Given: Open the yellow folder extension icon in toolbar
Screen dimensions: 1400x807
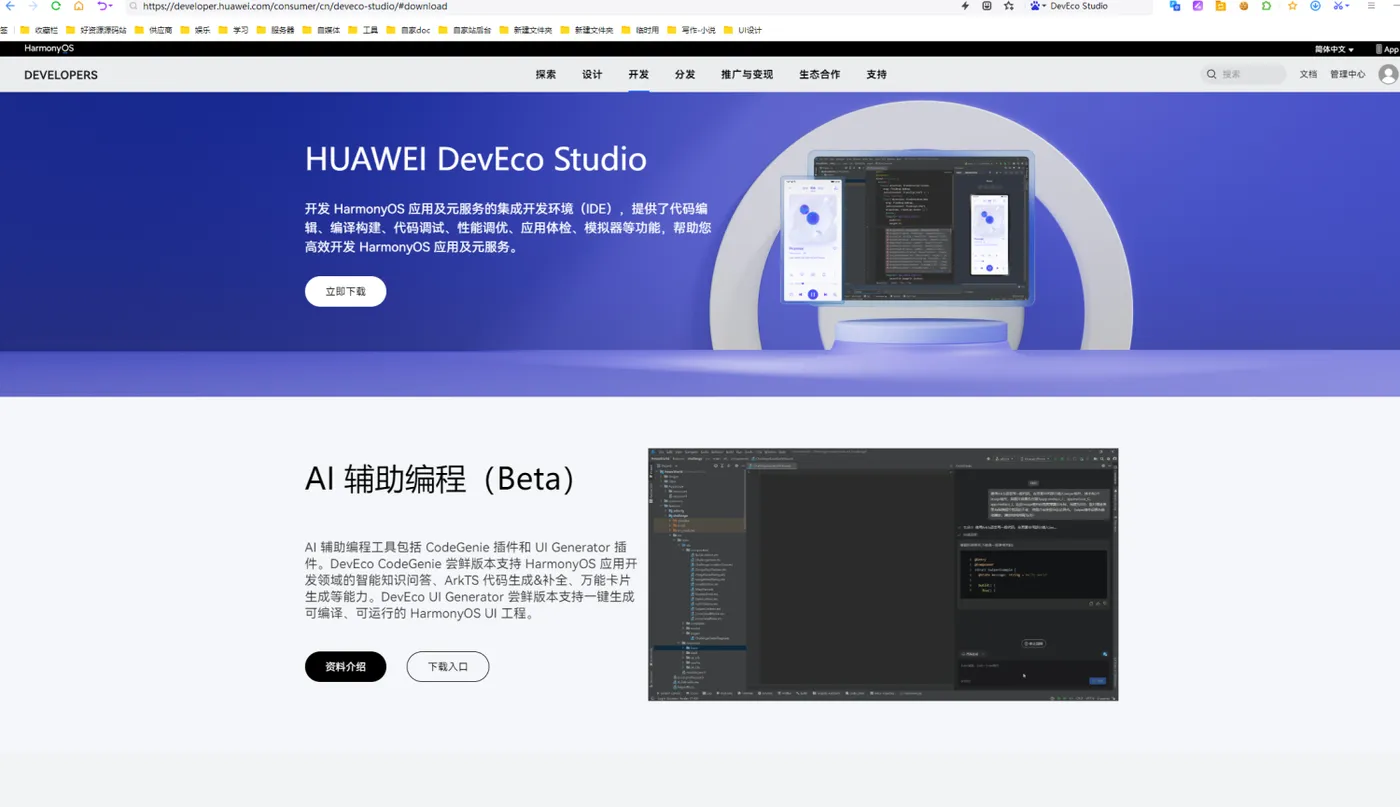Looking at the screenshot, I should coord(1221,6).
